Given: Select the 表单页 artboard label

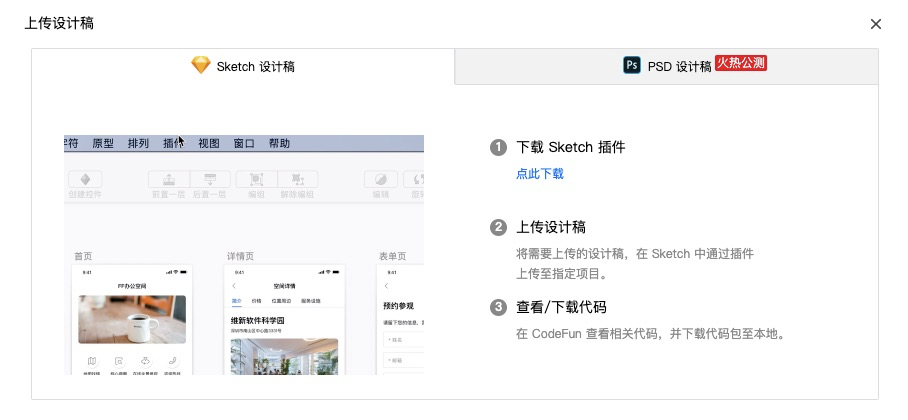Looking at the screenshot, I should click(393, 256).
